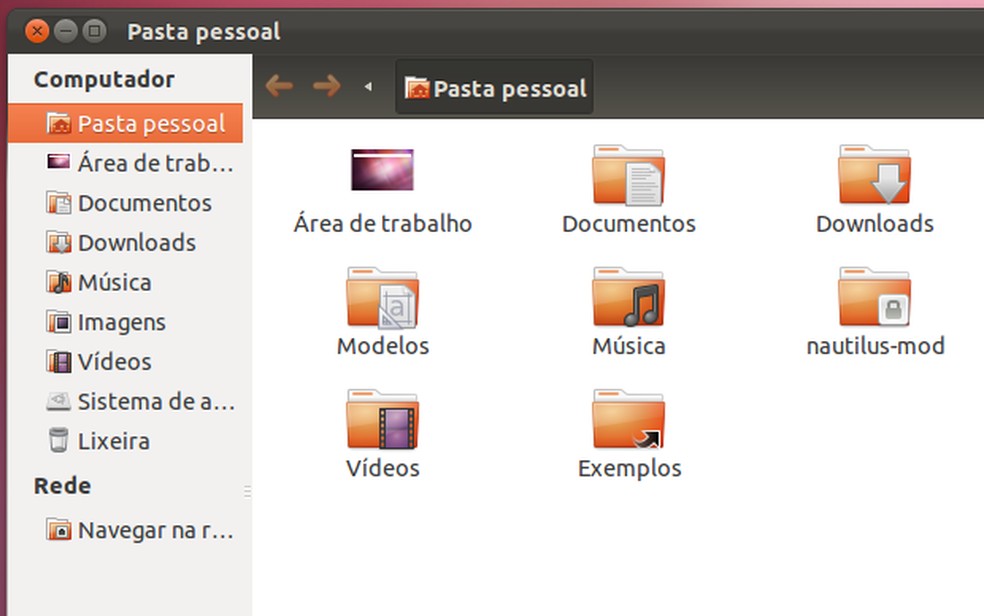This screenshot has width=984, height=616.
Task: Click the sidebar resize handle grip
Action: click(x=247, y=491)
